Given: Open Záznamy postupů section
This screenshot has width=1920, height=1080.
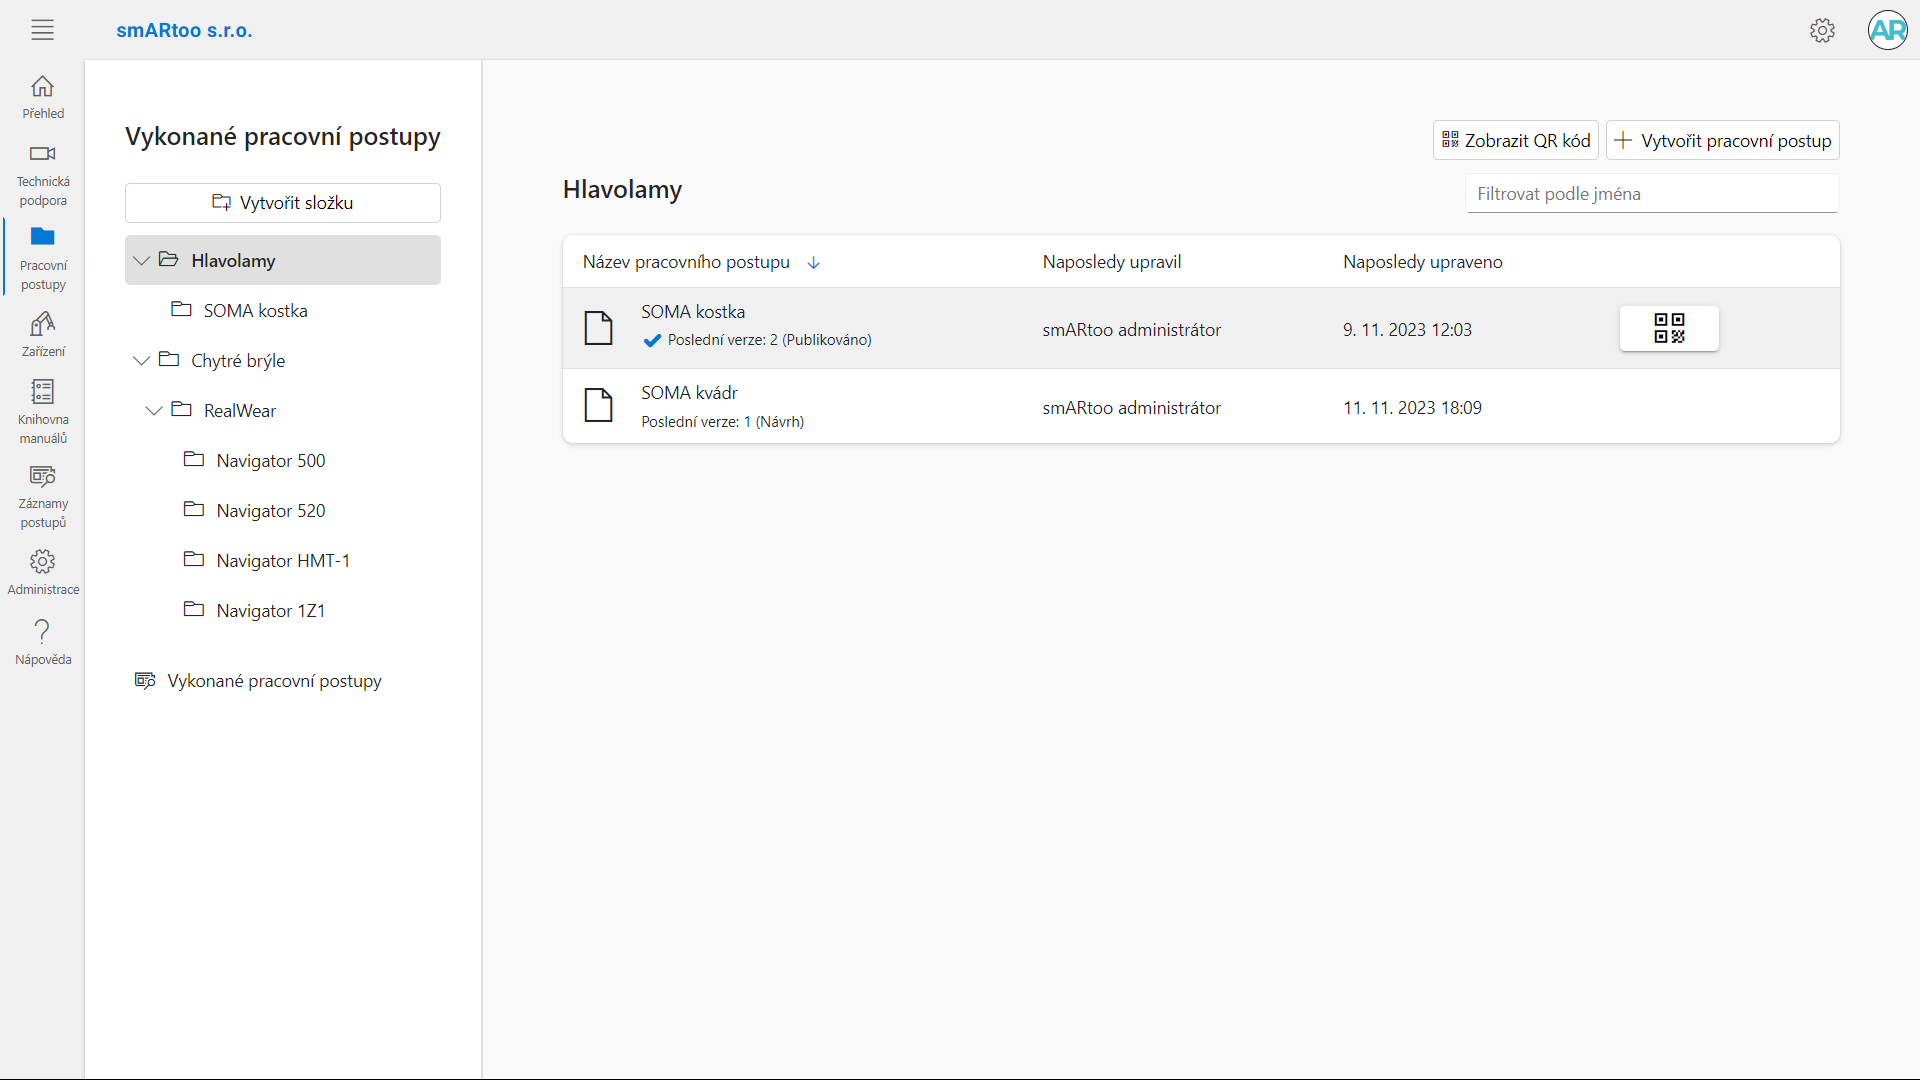Looking at the screenshot, I should (43, 496).
